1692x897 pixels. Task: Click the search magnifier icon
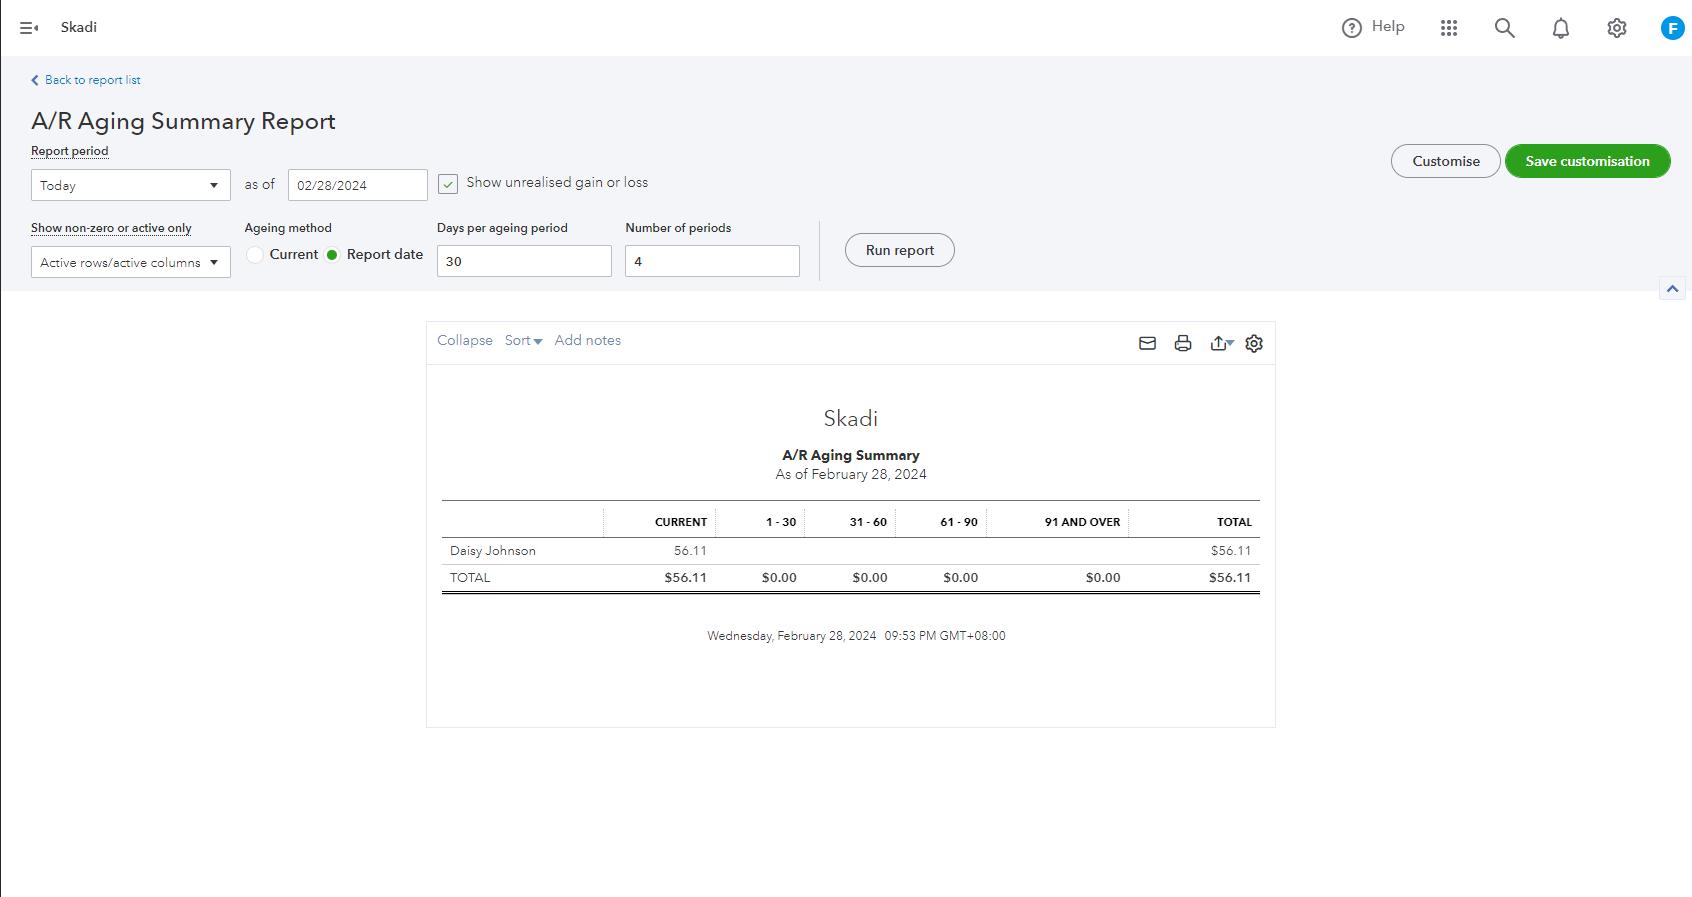(1504, 28)
